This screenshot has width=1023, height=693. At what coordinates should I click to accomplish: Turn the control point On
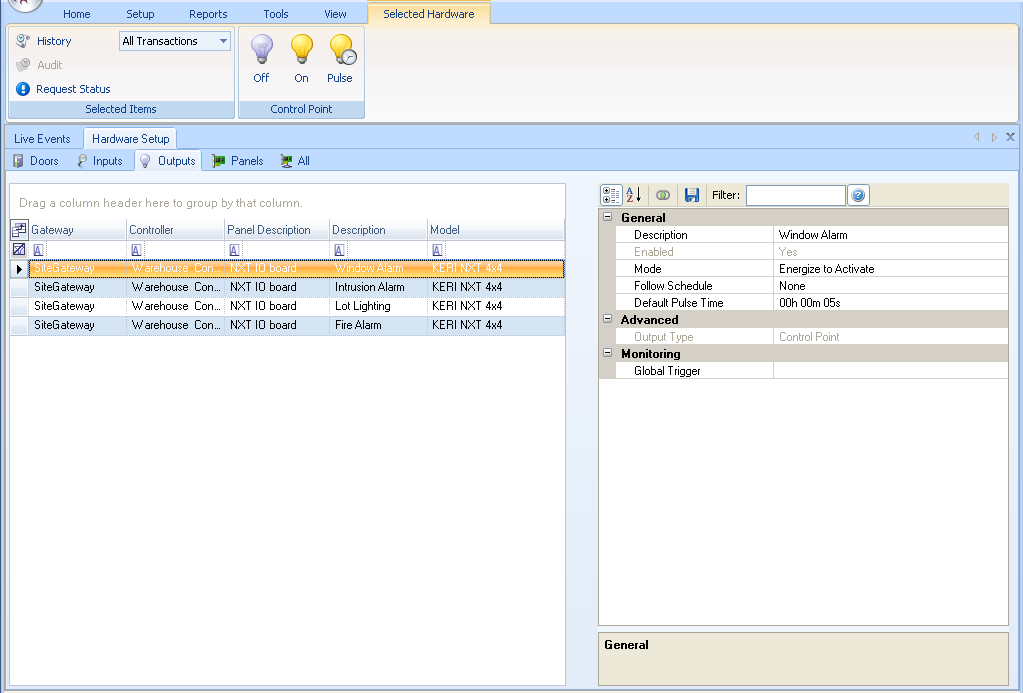301,58
